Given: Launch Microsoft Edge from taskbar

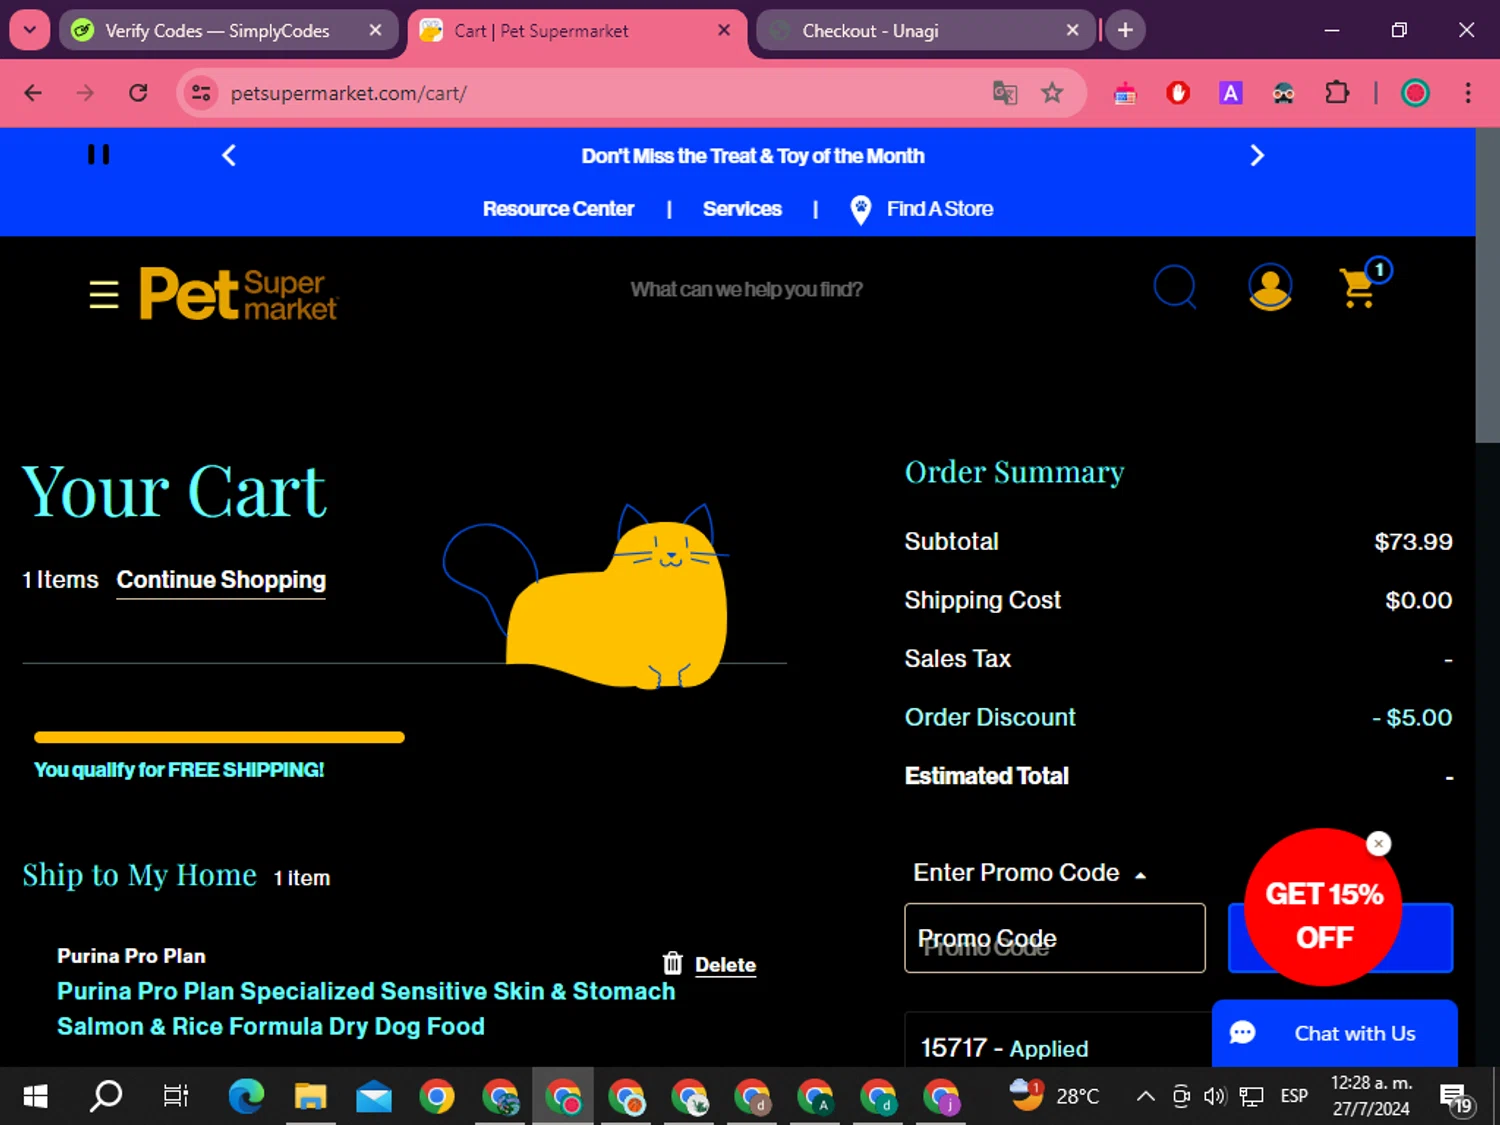Looking at the screenshot, I should [x=246, y=1096].
